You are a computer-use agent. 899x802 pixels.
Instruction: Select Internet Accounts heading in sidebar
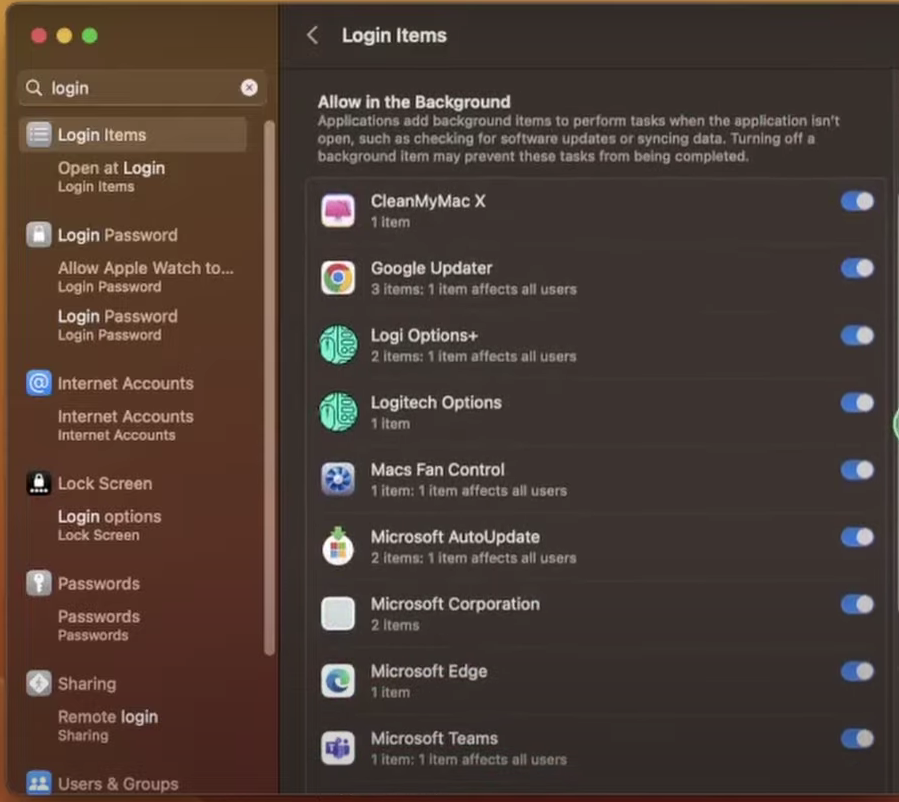tap(126, 383)
